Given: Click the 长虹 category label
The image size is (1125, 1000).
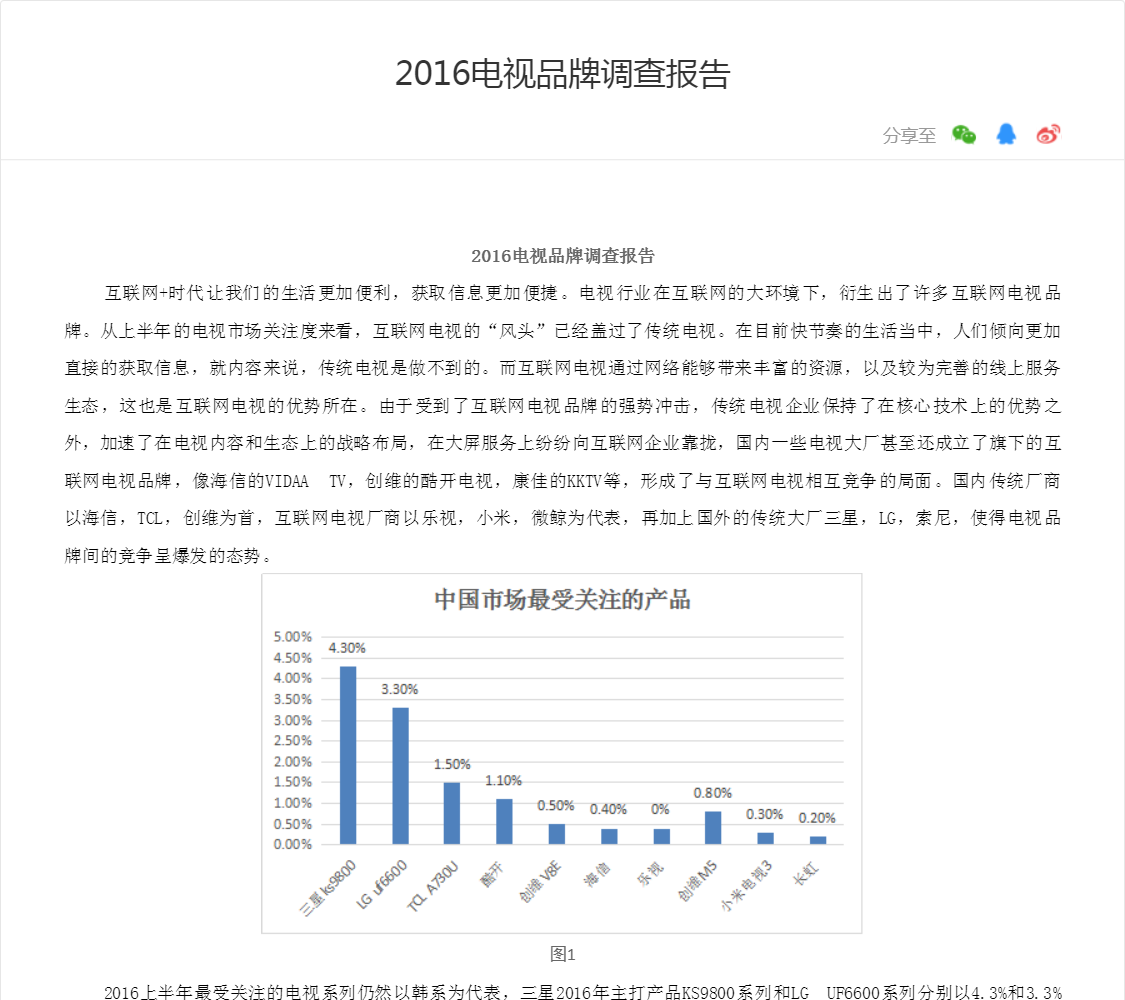Looking at the screenshot, I should [x=805, y=873].
